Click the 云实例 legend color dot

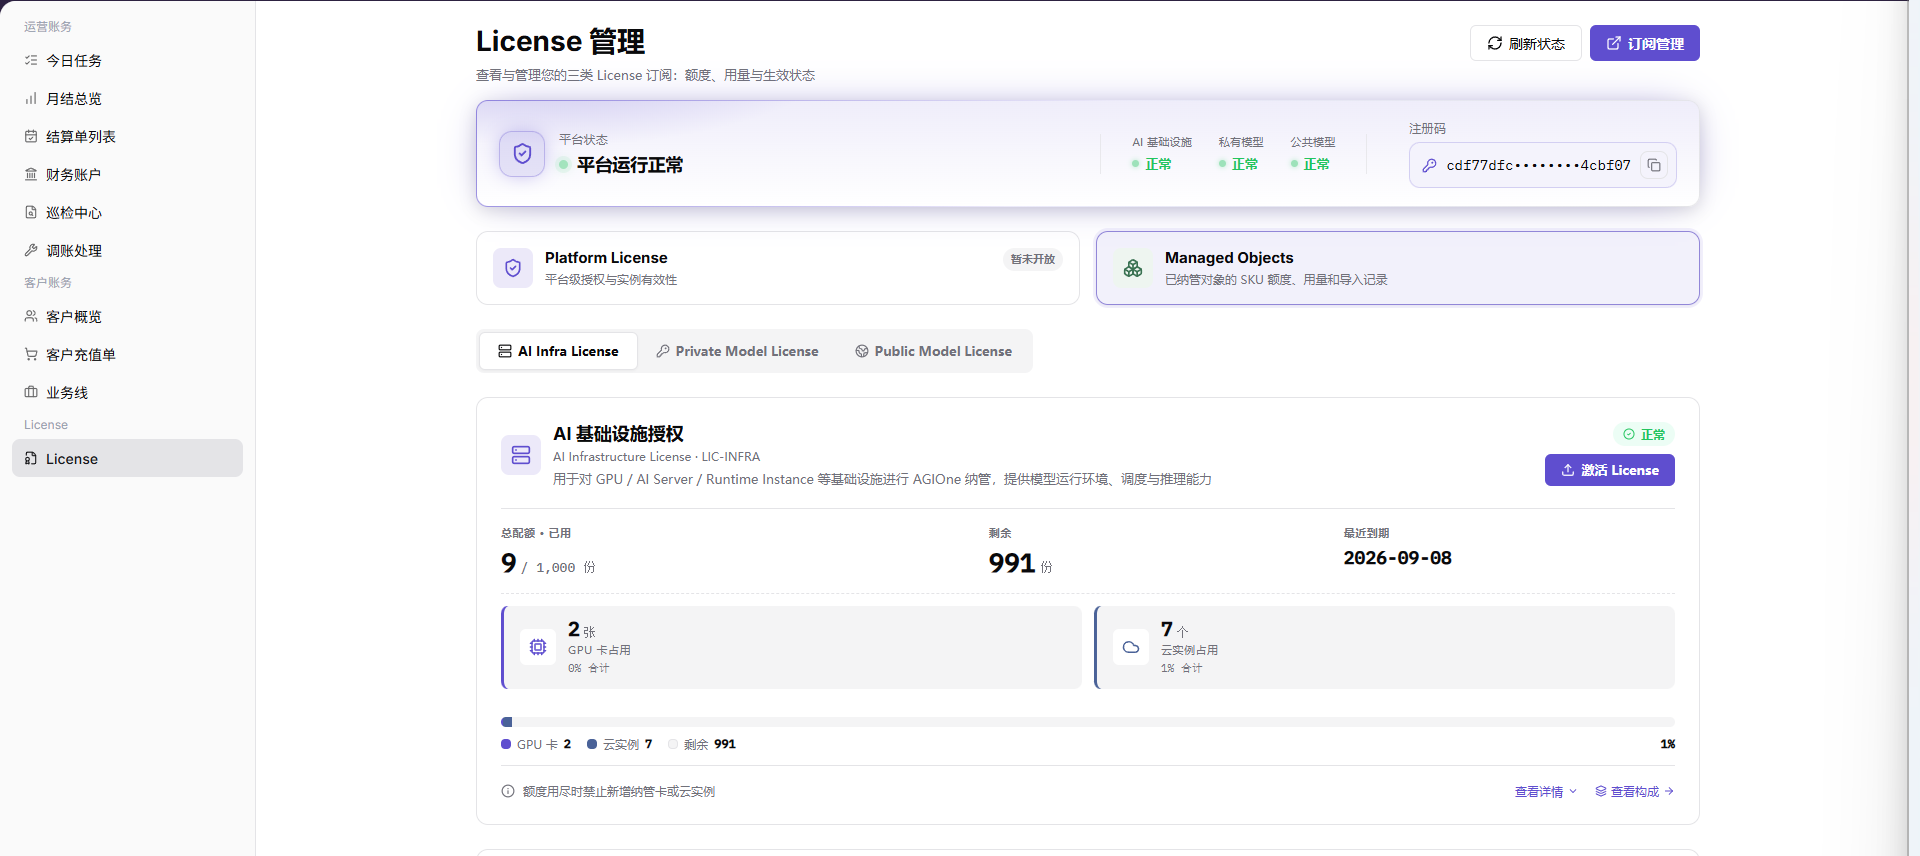coord(592,744)
